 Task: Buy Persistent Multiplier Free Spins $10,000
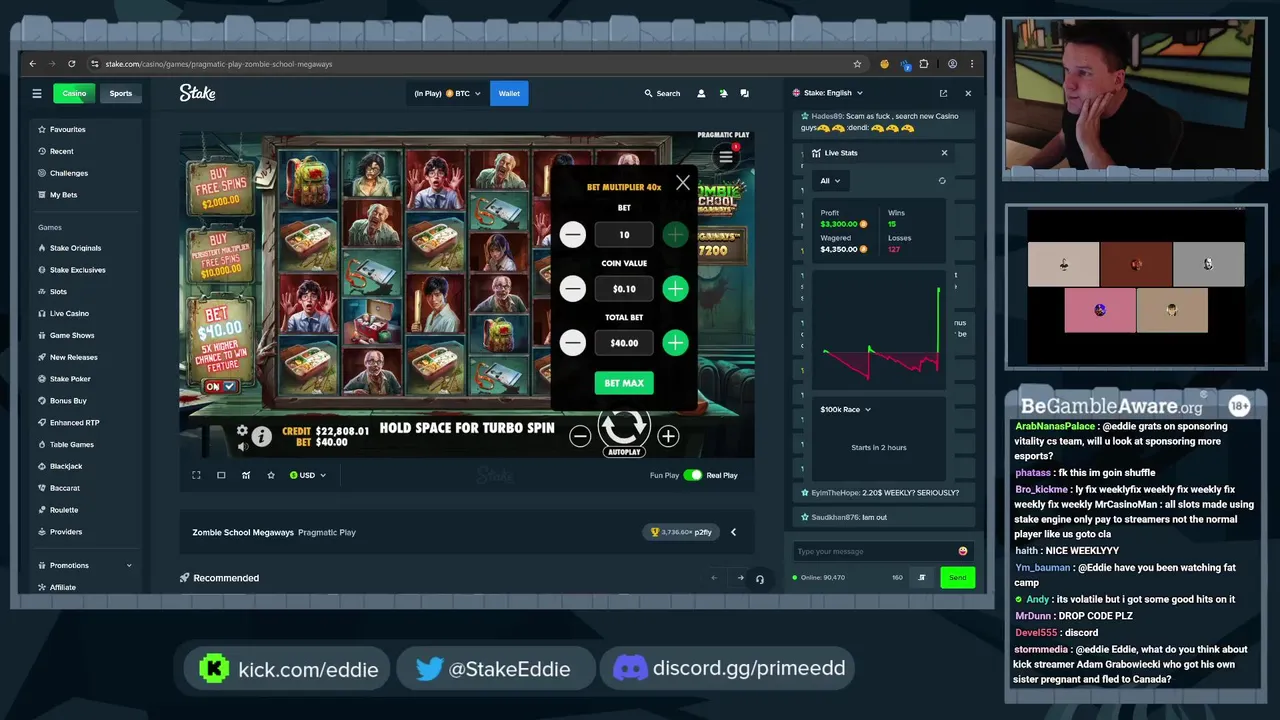219,257
